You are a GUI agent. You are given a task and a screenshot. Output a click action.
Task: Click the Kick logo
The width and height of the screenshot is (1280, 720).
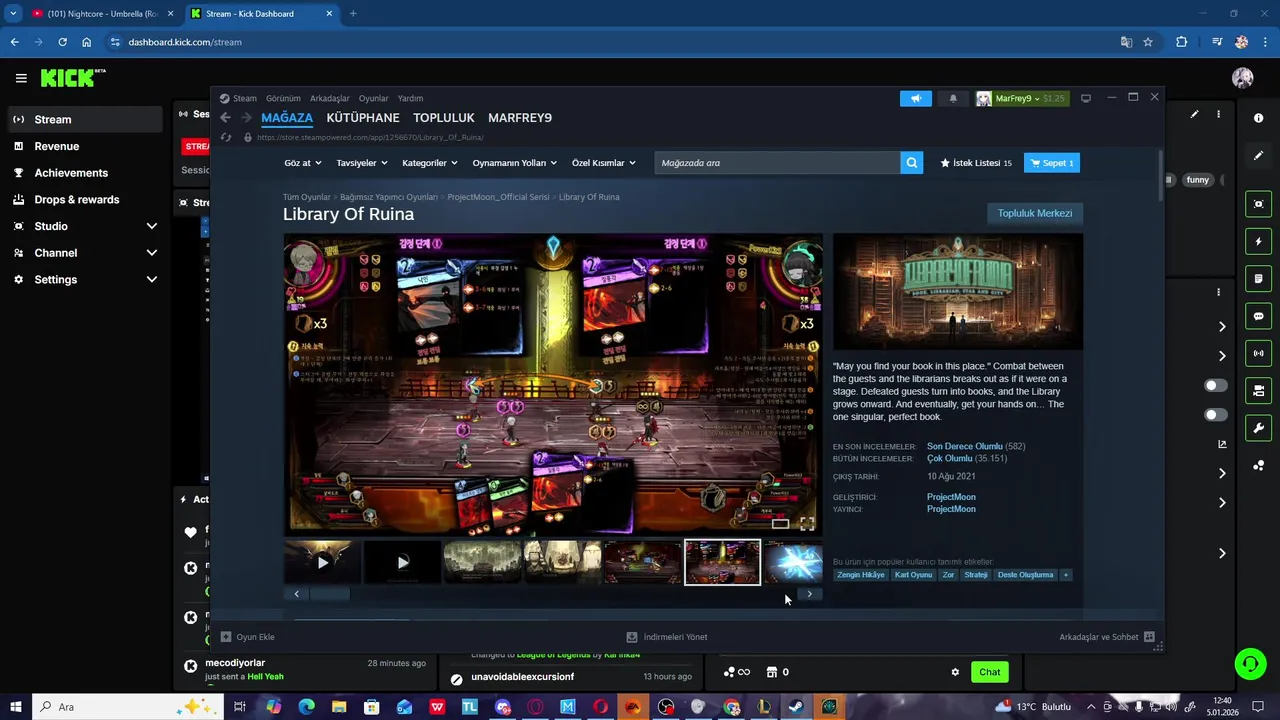click(73, 78)
